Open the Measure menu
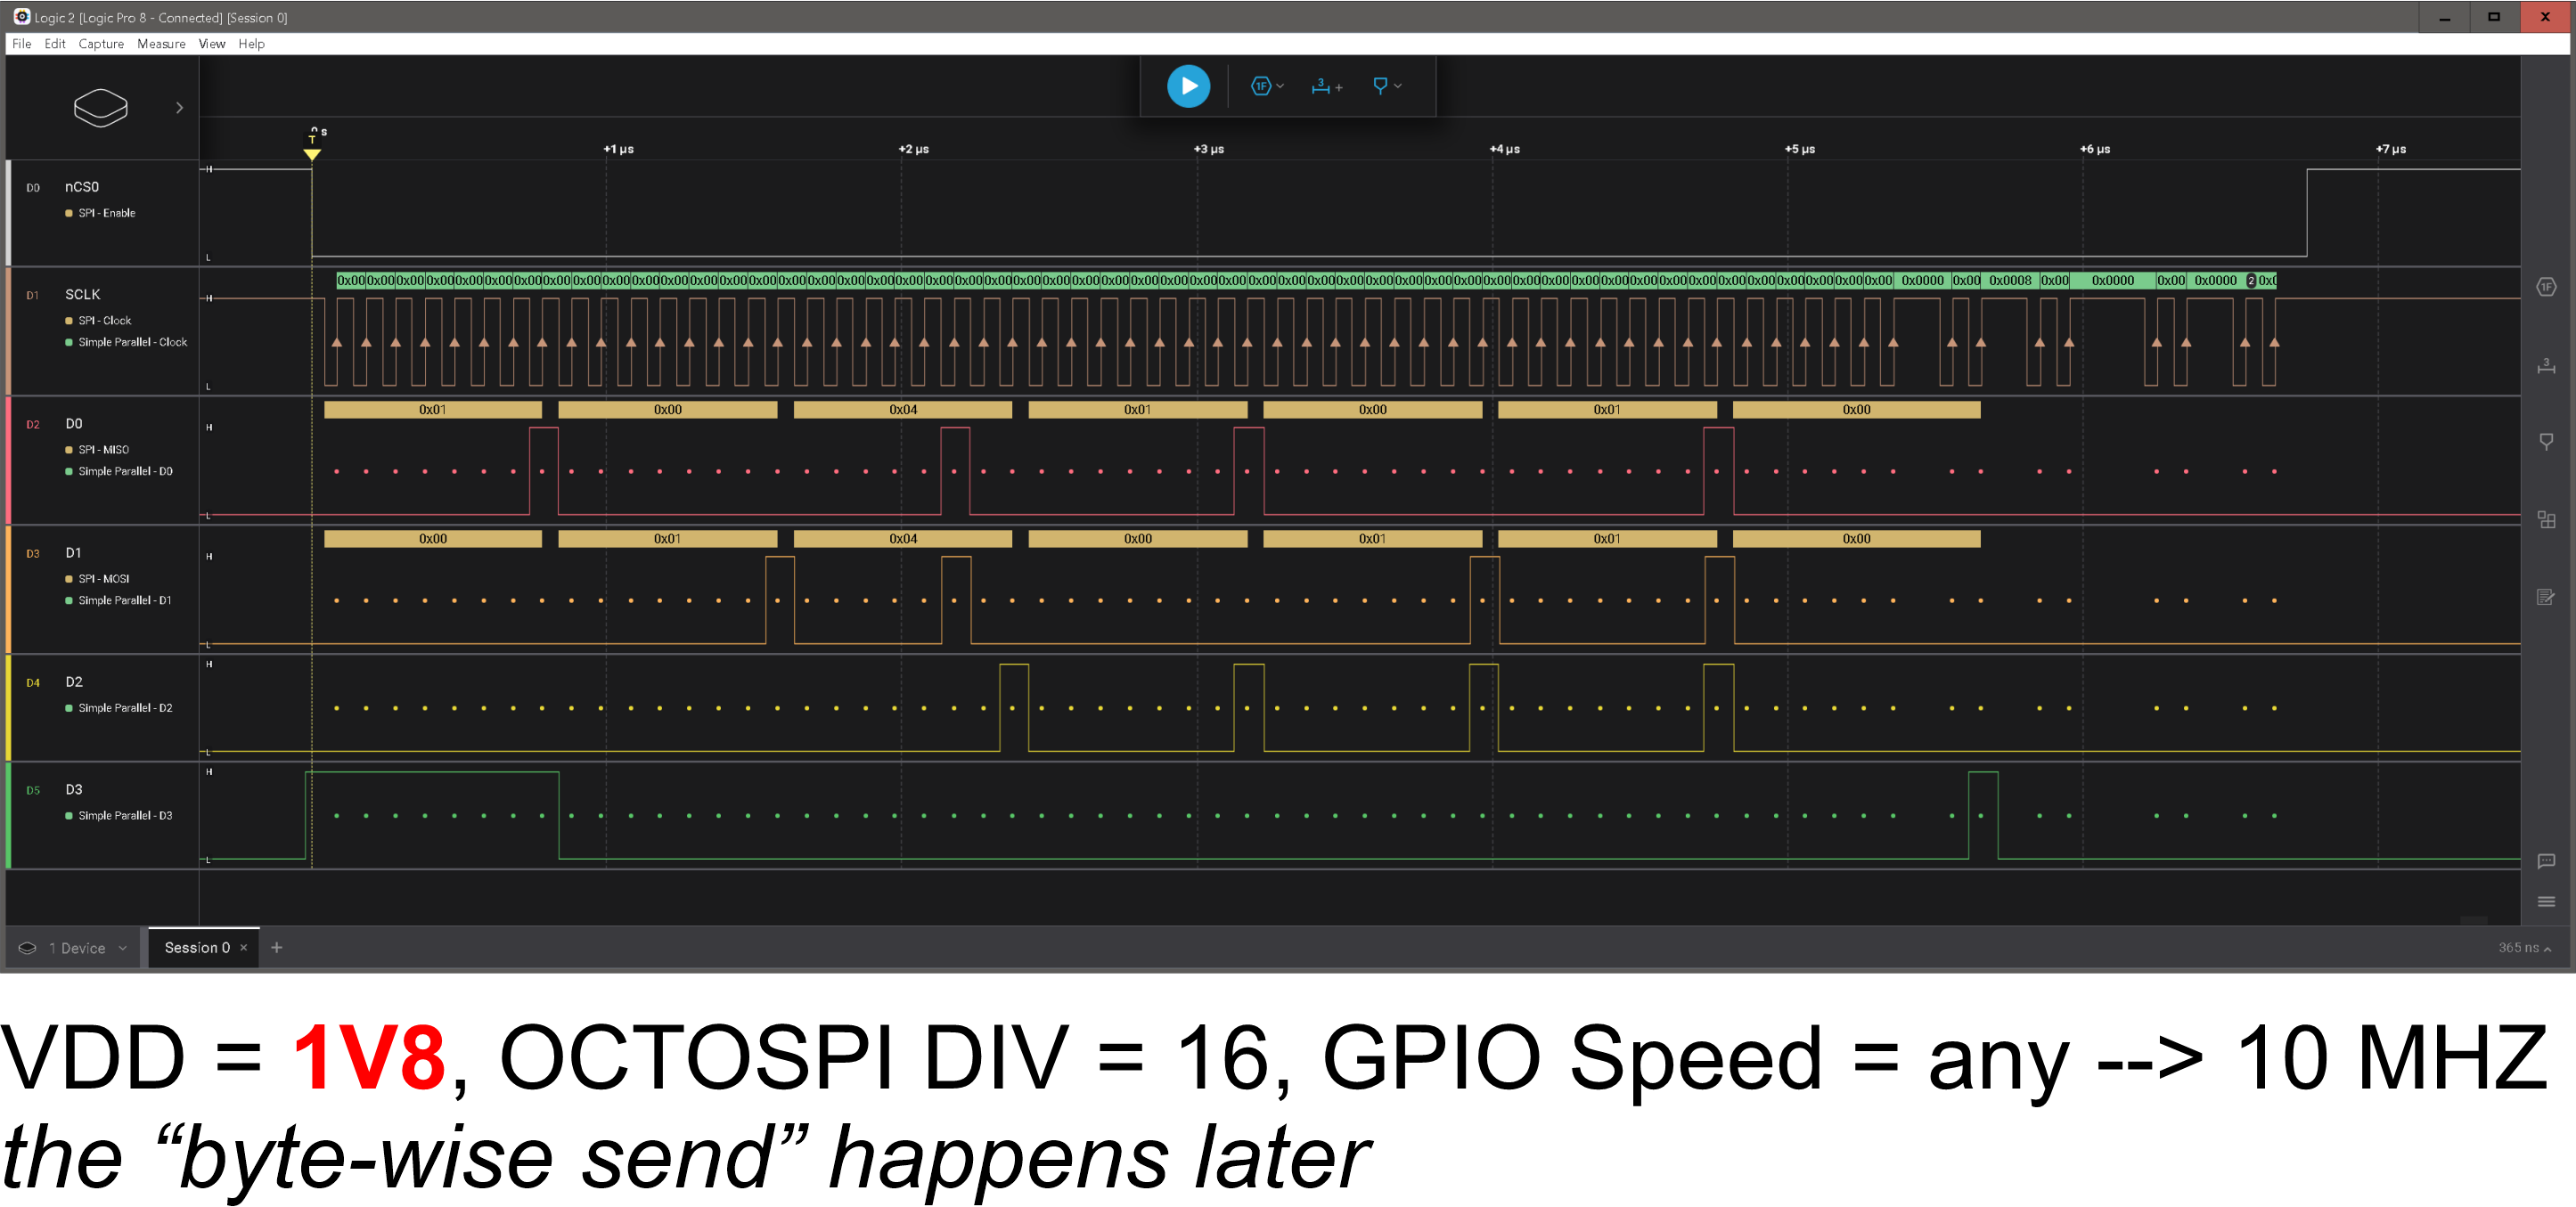 point(161,44)
